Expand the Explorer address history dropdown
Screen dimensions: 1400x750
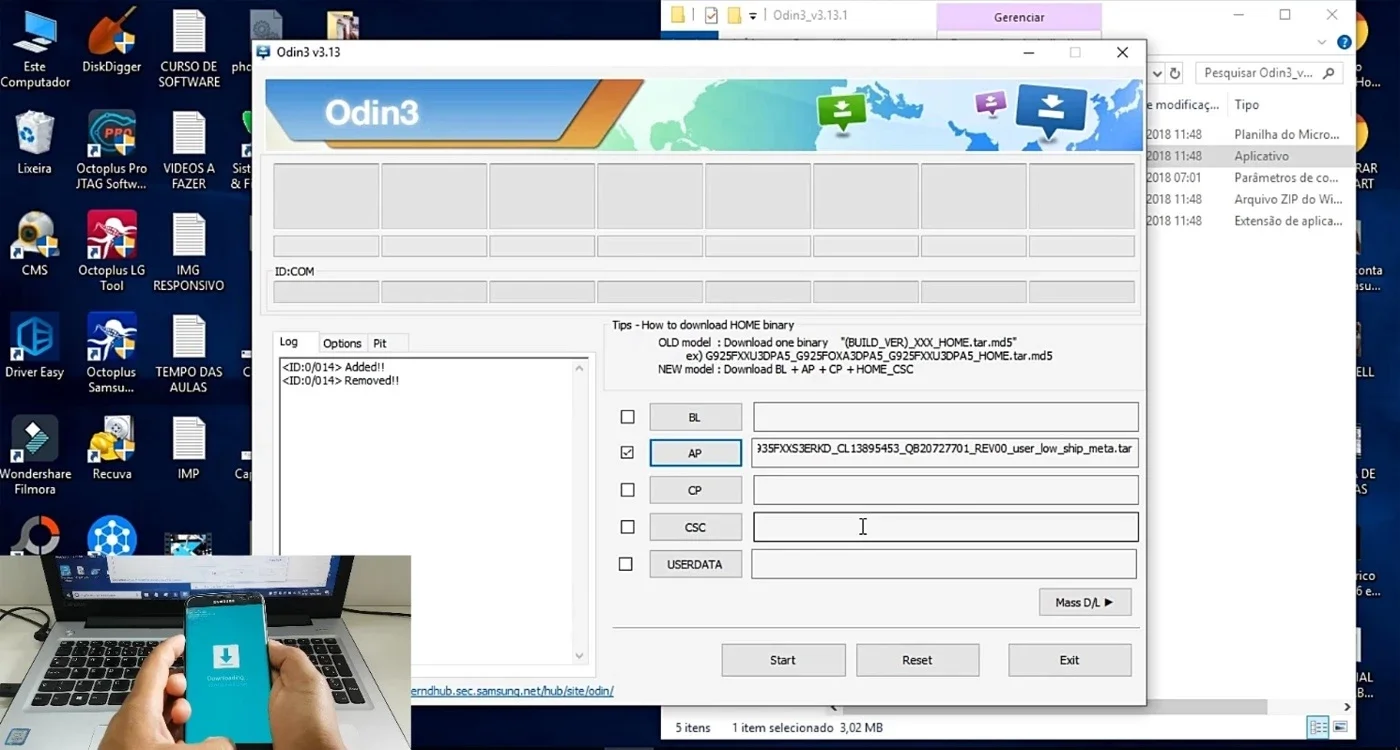pyautogui.click(x=1157, y=73)
